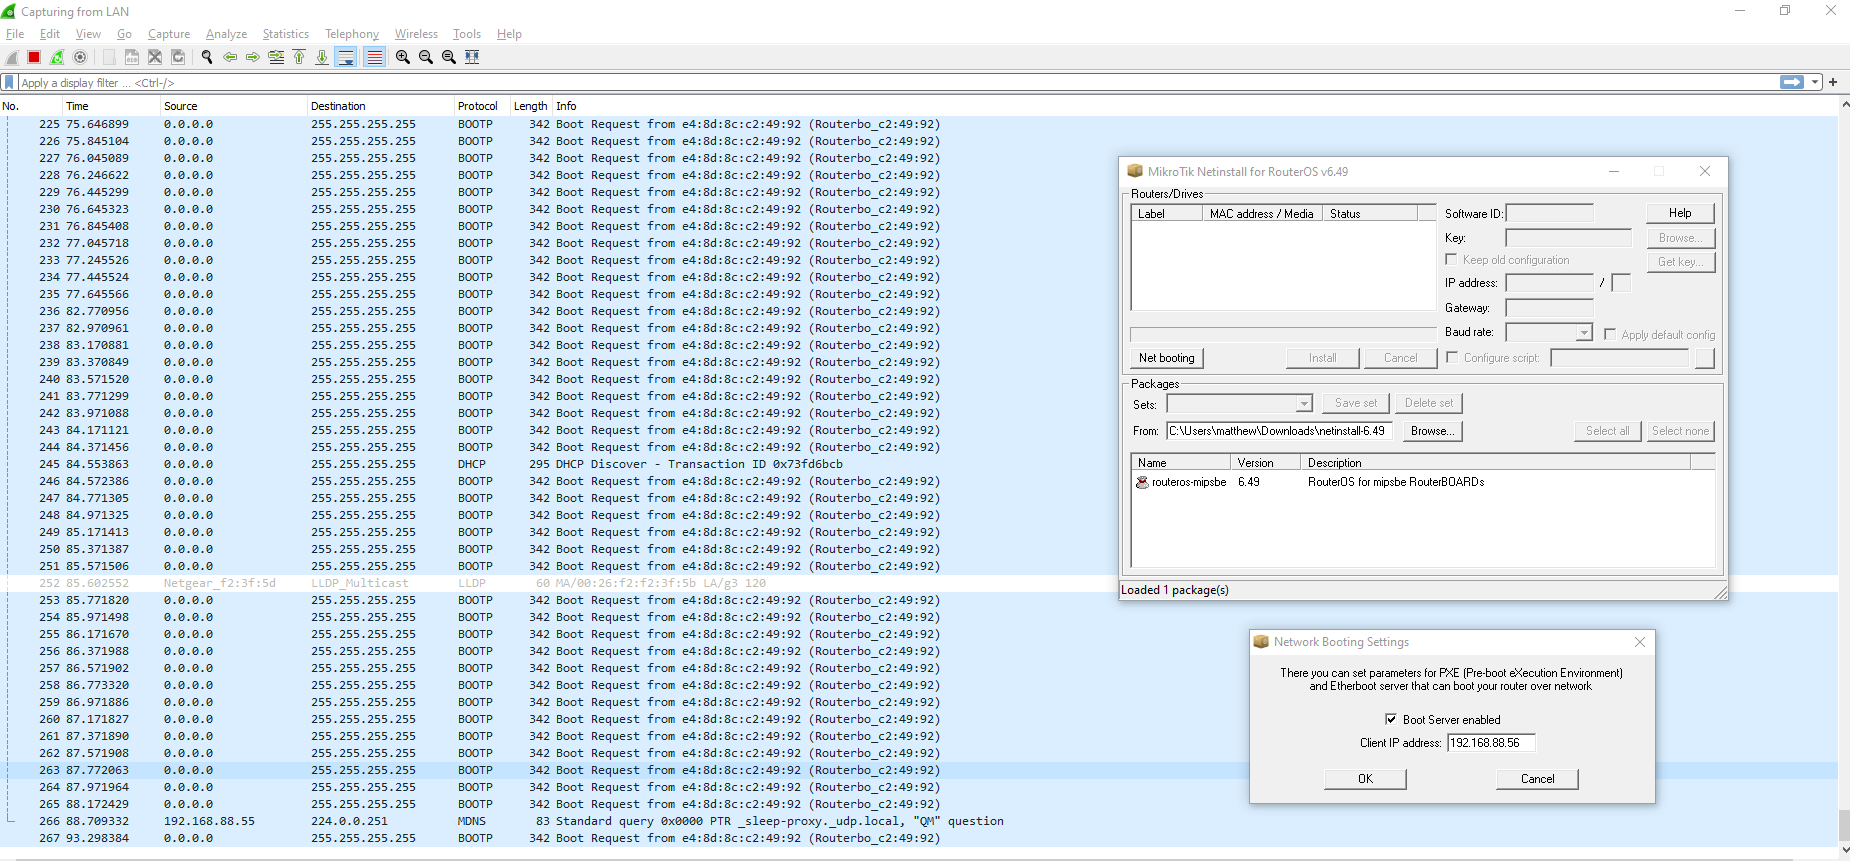Go forward to next packet
The image size is (1850, 861).
253,57
